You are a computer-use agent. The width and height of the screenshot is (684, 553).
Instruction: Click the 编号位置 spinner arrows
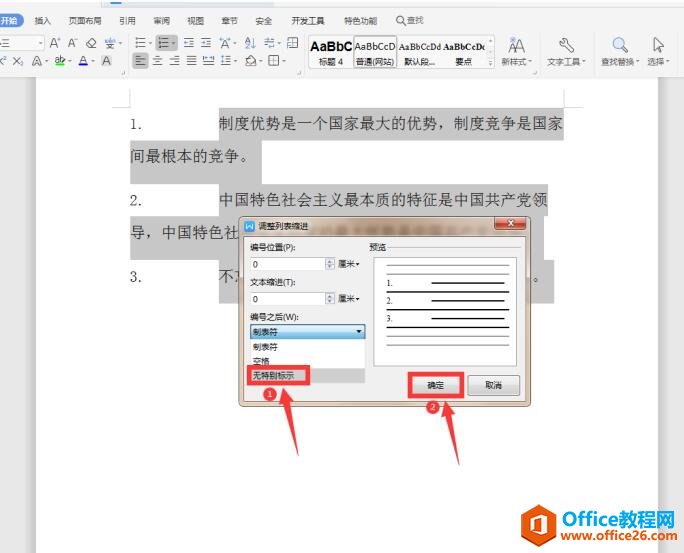click(330, 264)
